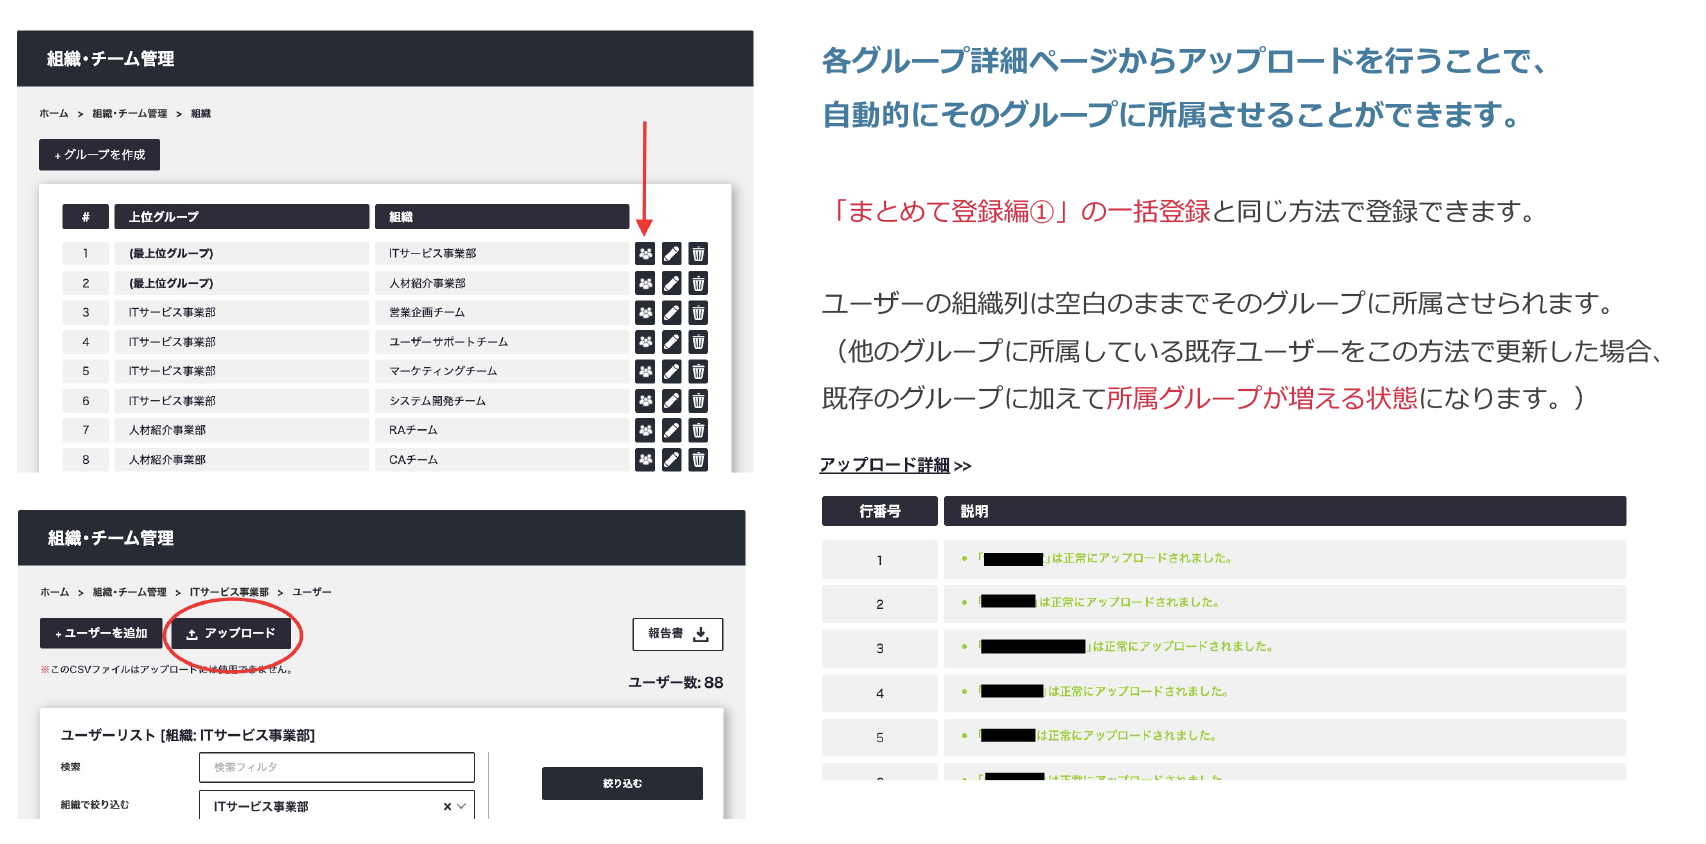The width and height of the screenshot is (1706, 844).
Task: Open the 組織で絞り込む dropdown
Action: click(337, 806)
